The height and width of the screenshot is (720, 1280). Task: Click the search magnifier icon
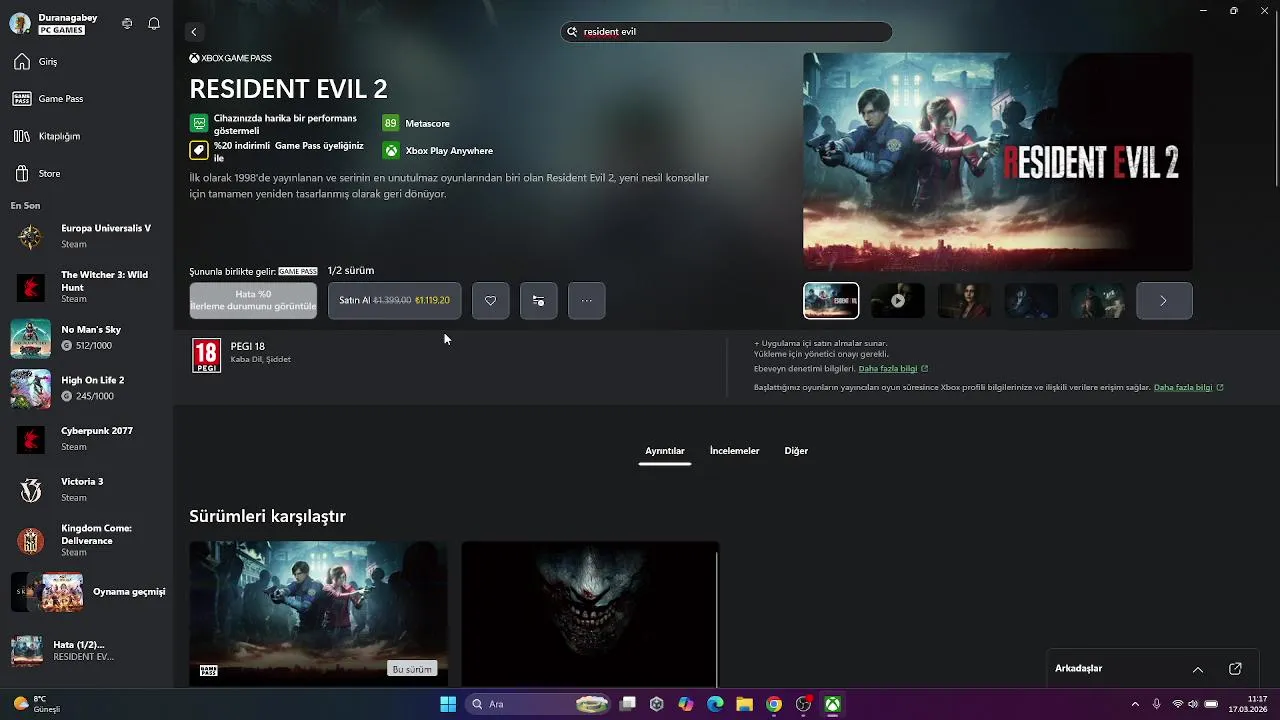point(573,32)
